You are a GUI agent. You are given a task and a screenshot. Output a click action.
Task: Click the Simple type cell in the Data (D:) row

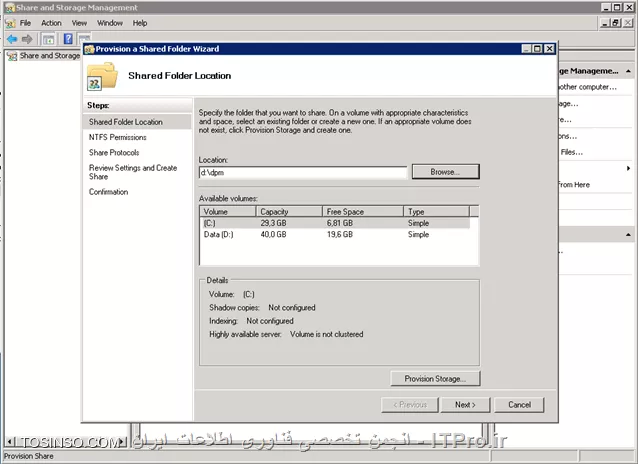(x=418, y=234)
